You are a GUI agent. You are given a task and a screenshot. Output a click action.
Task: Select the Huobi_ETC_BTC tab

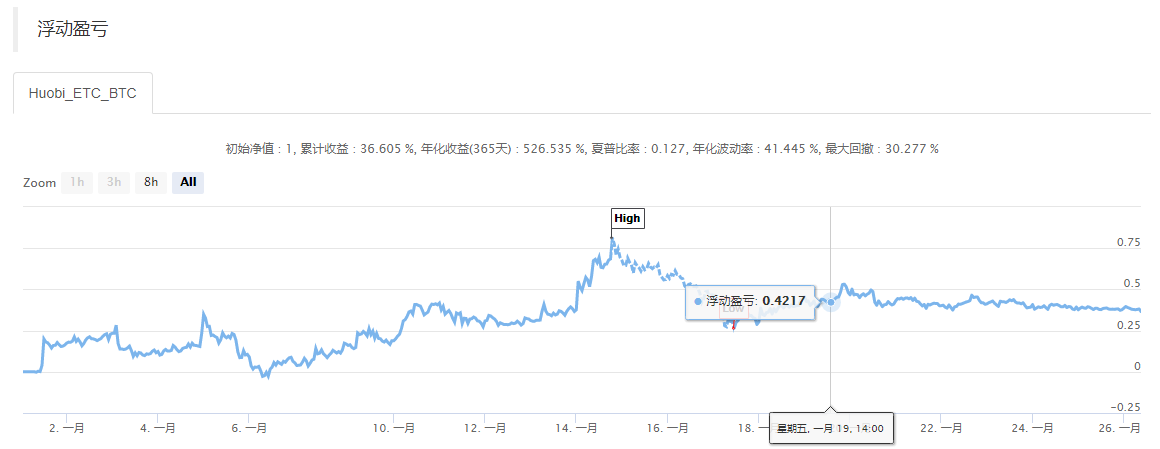[x=83, y=93]
